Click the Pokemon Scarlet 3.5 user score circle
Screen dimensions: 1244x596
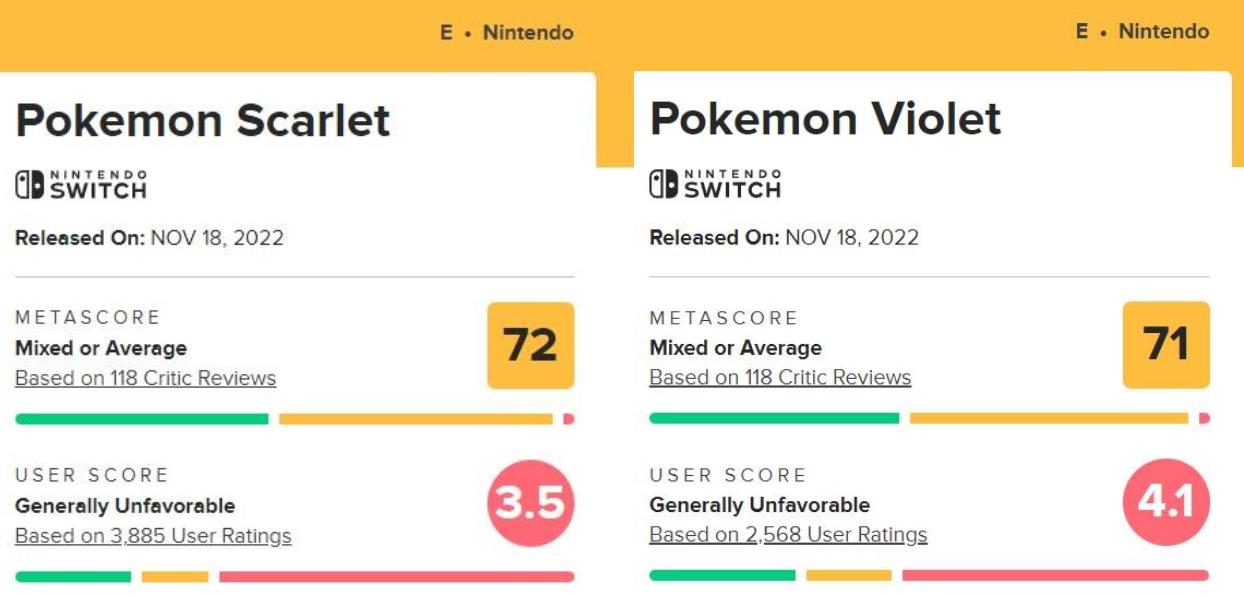(530, 503)
